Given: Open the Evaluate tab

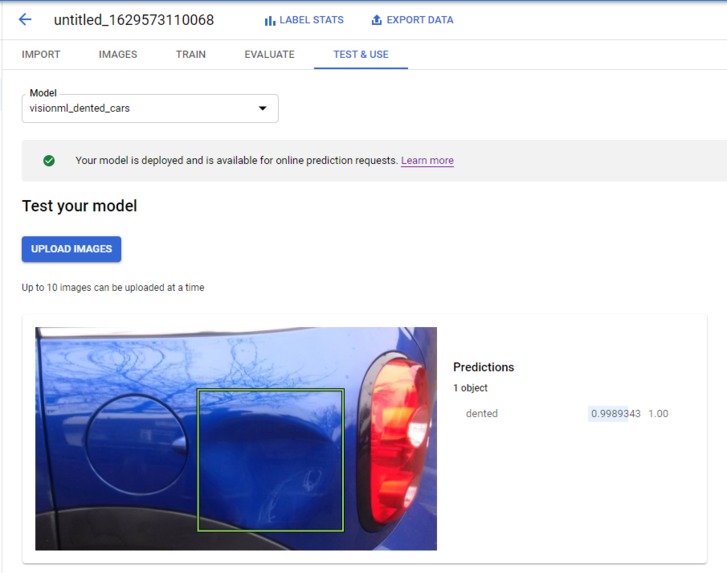Looking at the screenshot, I should (269, 54).
